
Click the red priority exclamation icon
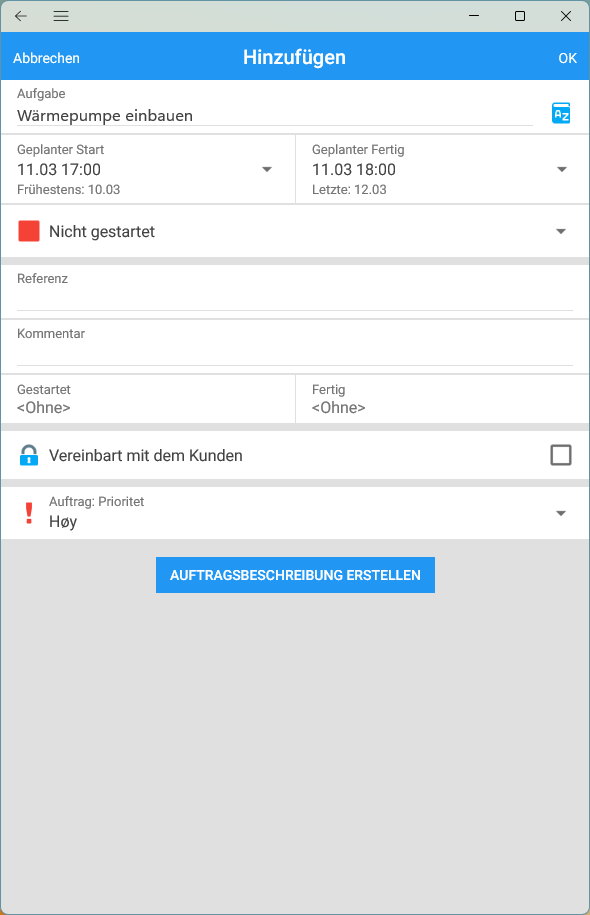click(x=29, y=513)
